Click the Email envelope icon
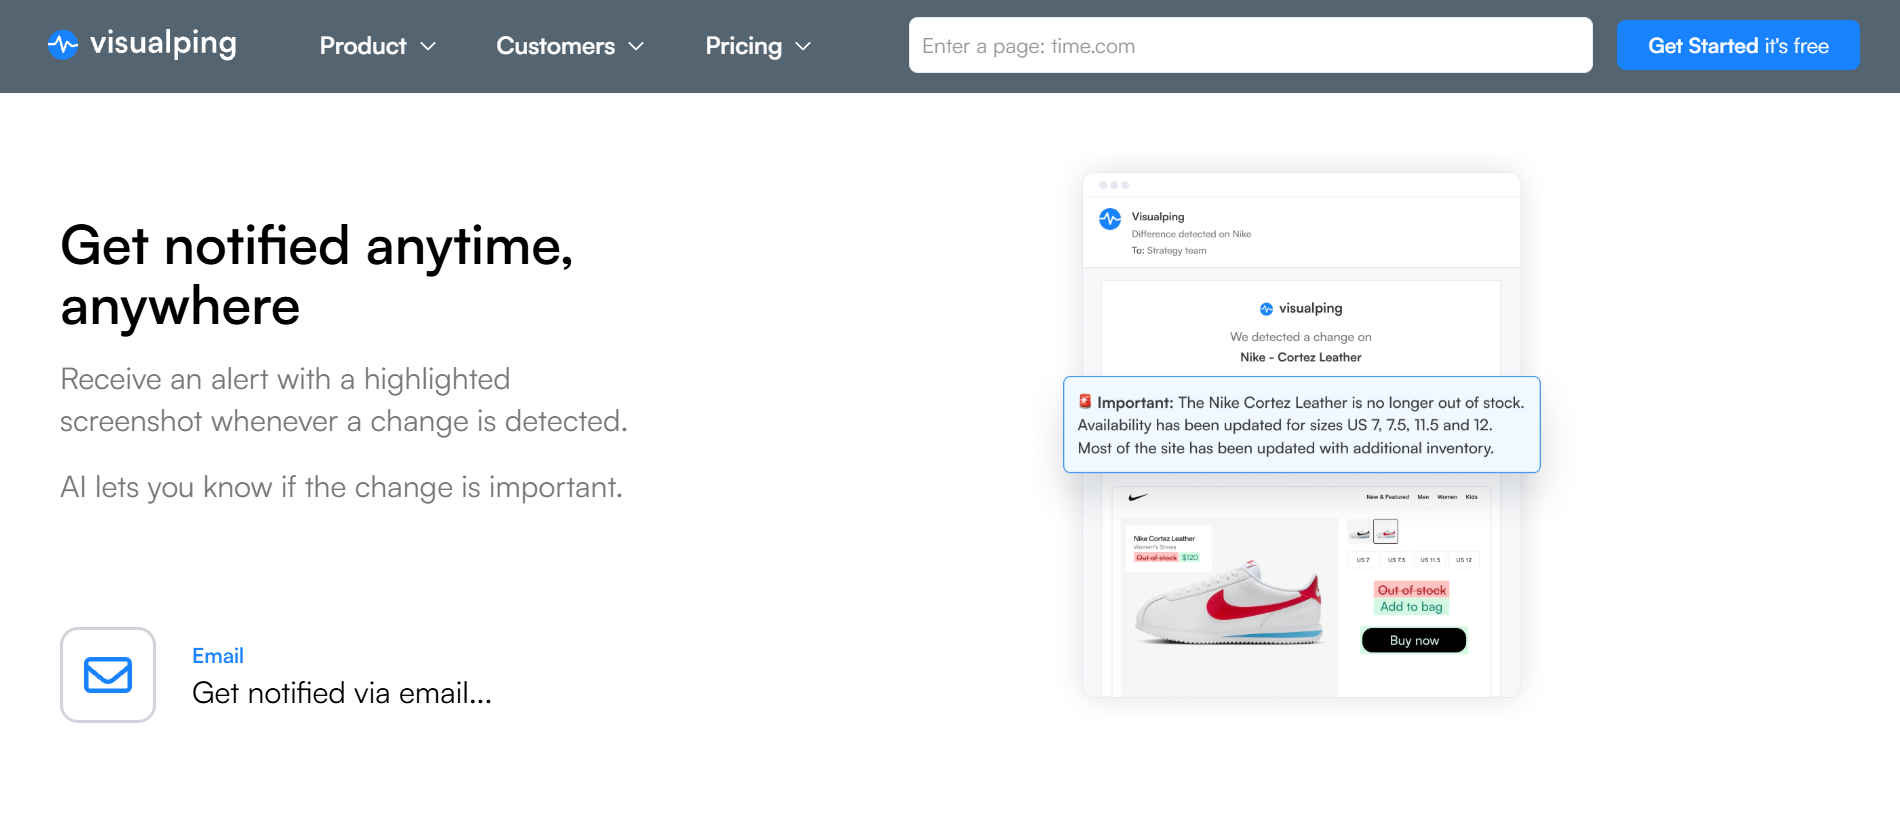The width and height of the screenshot is (1900, 831). click(108, 675)
